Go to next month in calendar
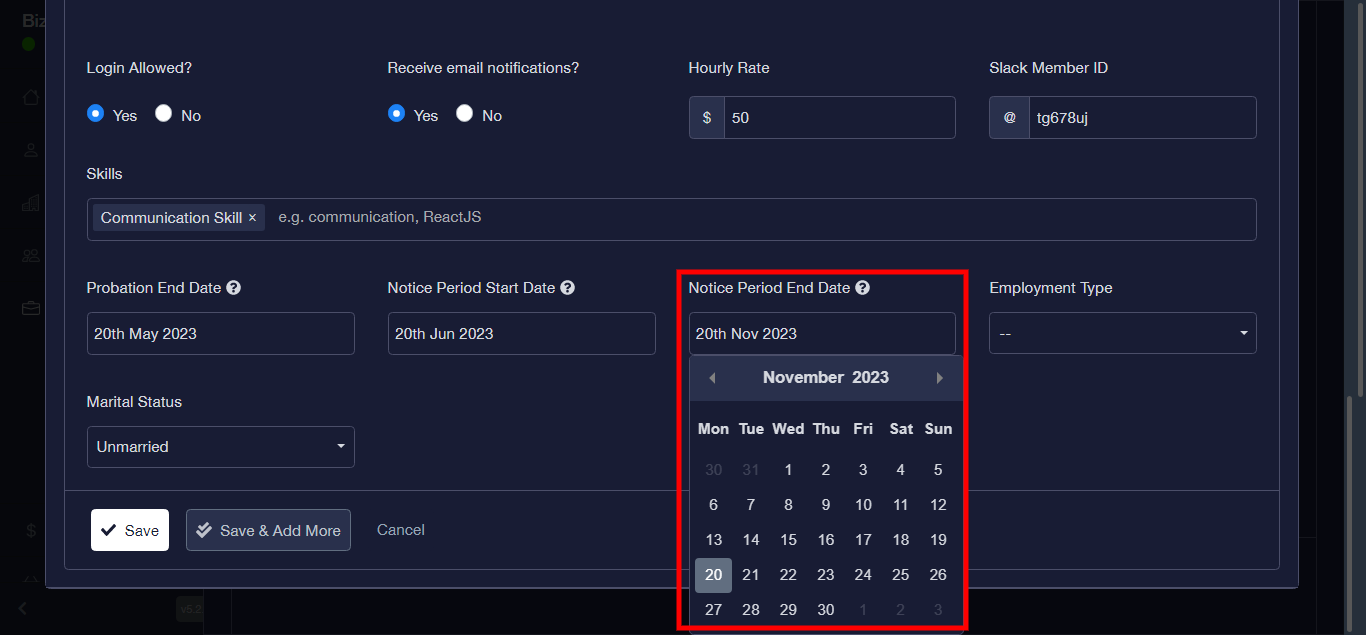 [939, 378]
